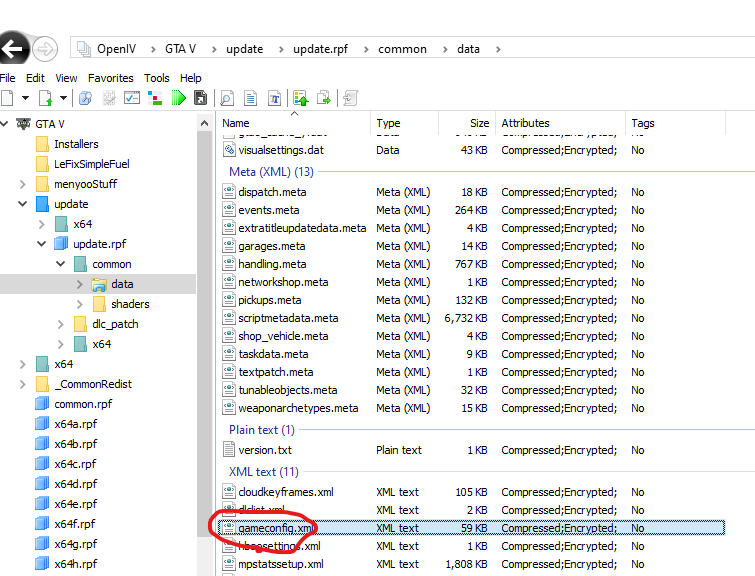This screenshot has width=755, height=576.
Task: Collapse the update folder in tree
Action: 22,204
